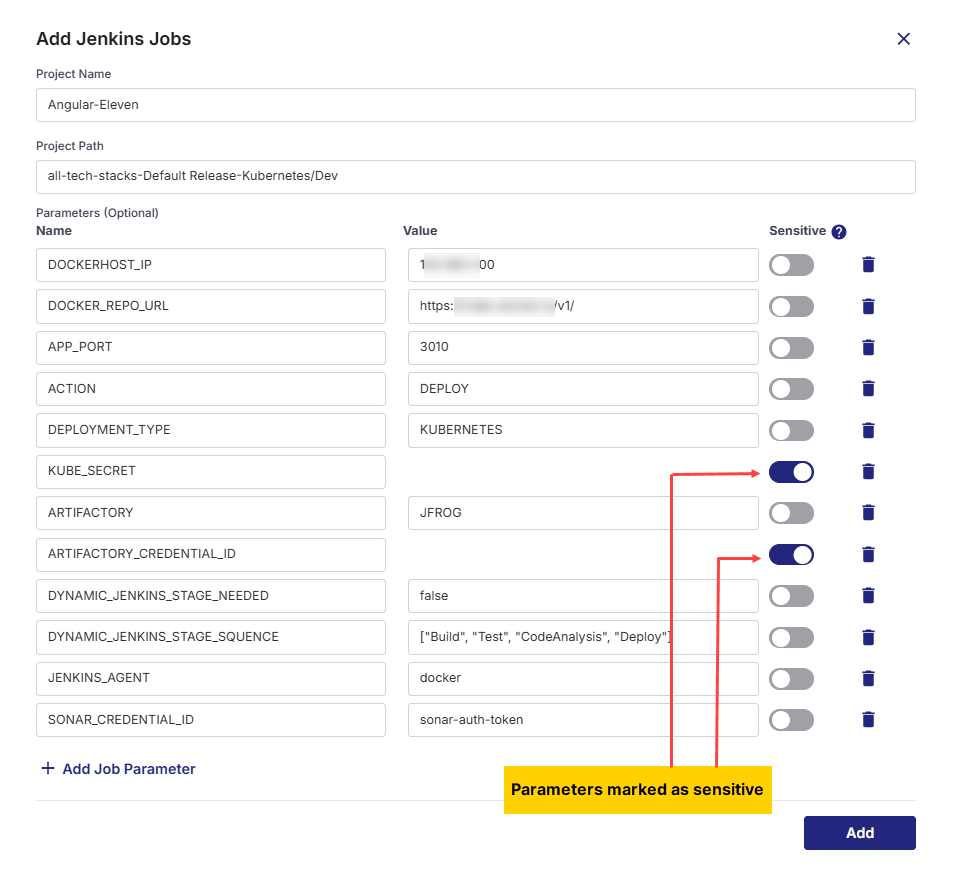Screen dimensions: 958x878
Task: Toggle sensitive for DYNAMIC_JENKINS_STAGE_SQUENCE
Action: (x=791, y=638)
